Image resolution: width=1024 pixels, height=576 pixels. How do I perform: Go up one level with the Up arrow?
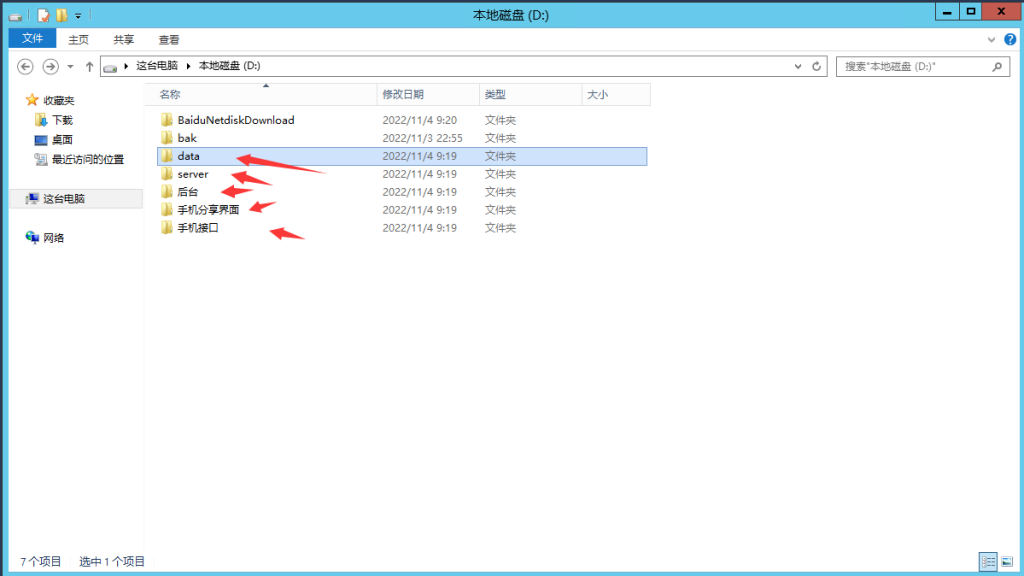pos(89,66)
